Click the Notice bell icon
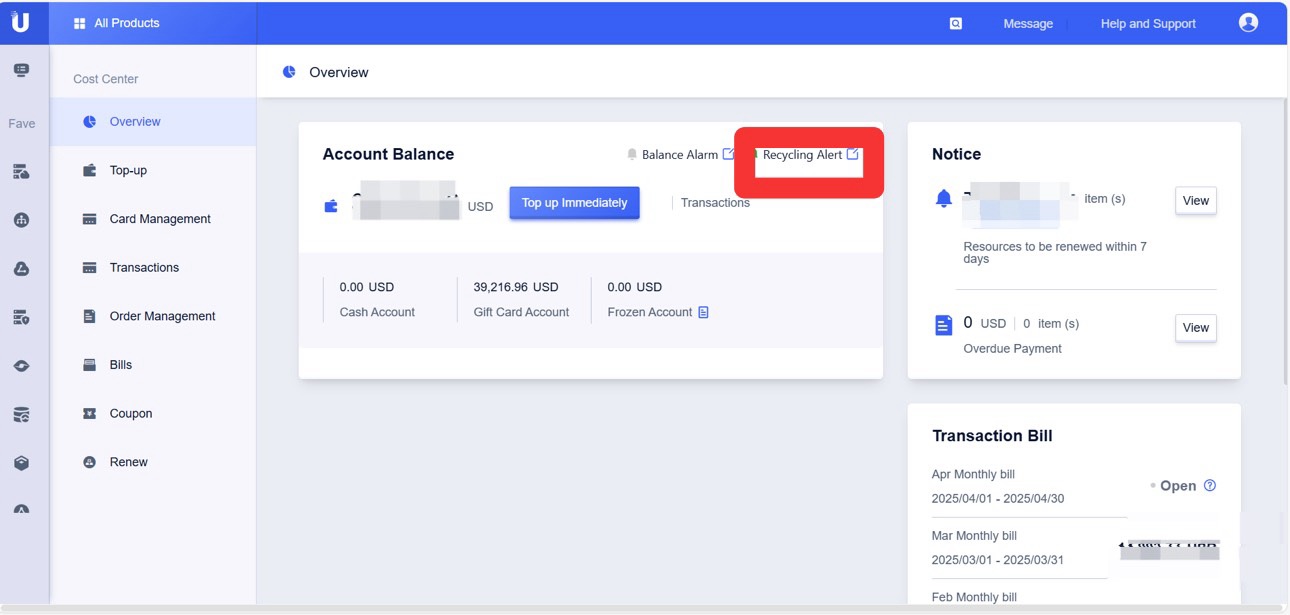The width and height of the screenshot is (1290, 615). [x=943, y=199]
